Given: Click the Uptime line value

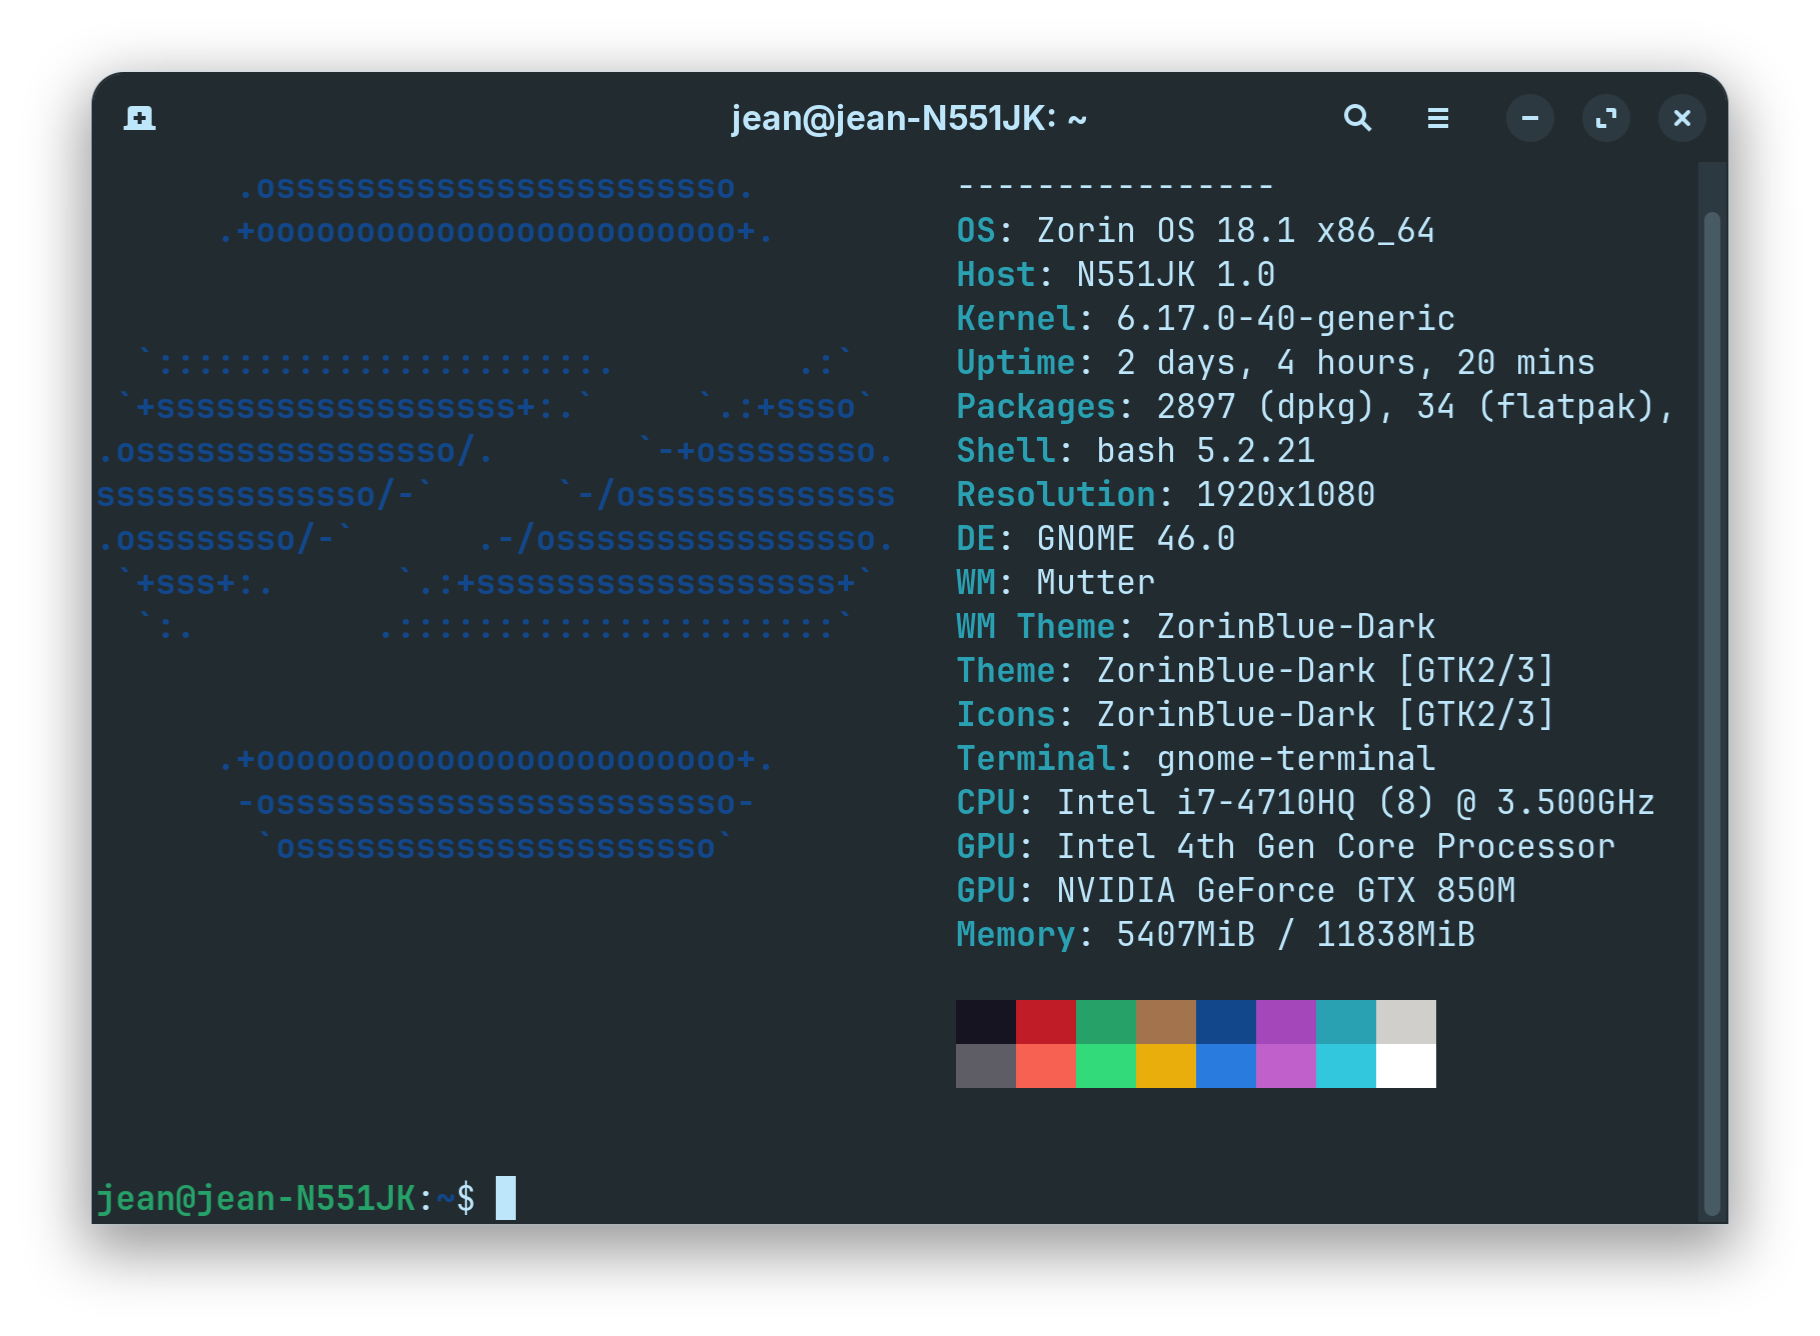Looking at the screenshot, I should [x=1356, y=363].
